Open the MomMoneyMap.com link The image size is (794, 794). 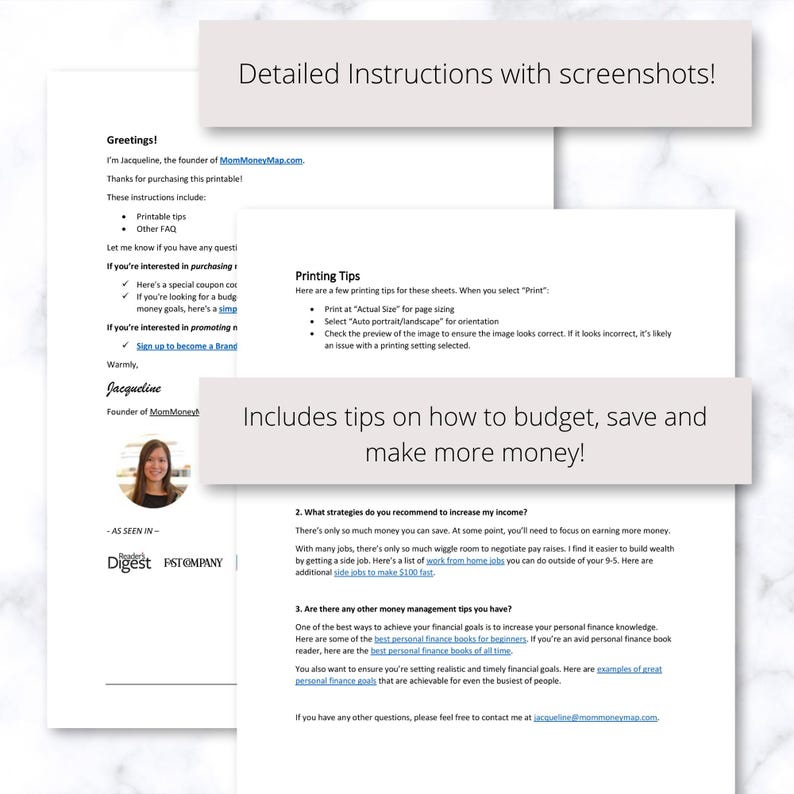(261, 160)
